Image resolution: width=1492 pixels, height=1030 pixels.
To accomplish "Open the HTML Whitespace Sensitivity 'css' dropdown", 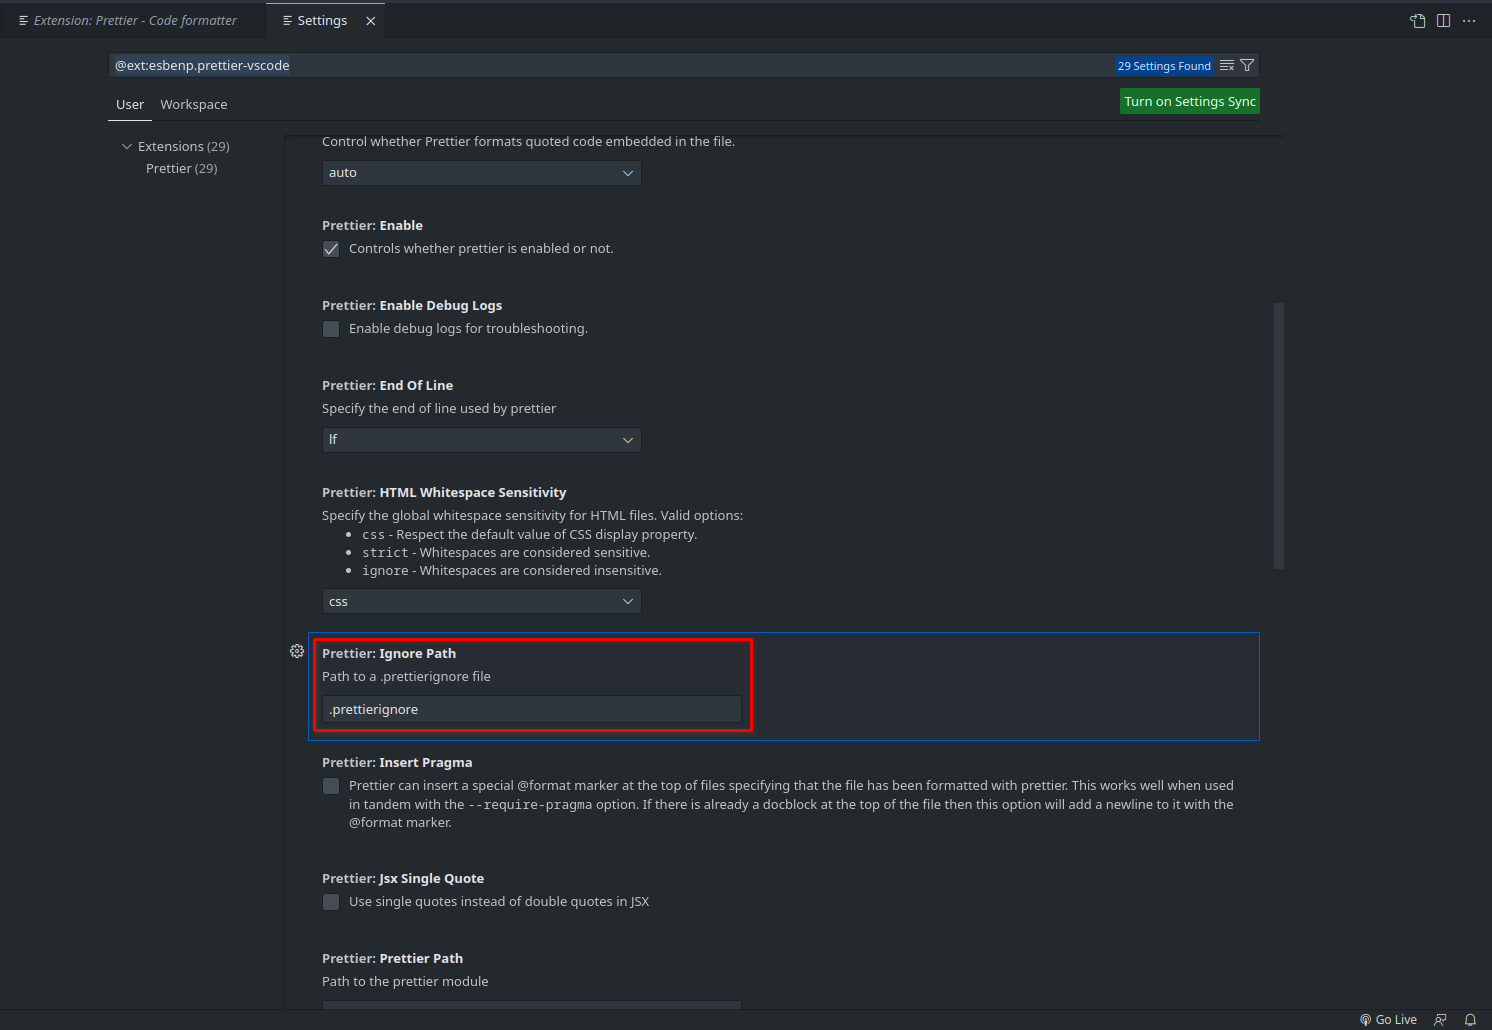I will (x=481, y=601).
